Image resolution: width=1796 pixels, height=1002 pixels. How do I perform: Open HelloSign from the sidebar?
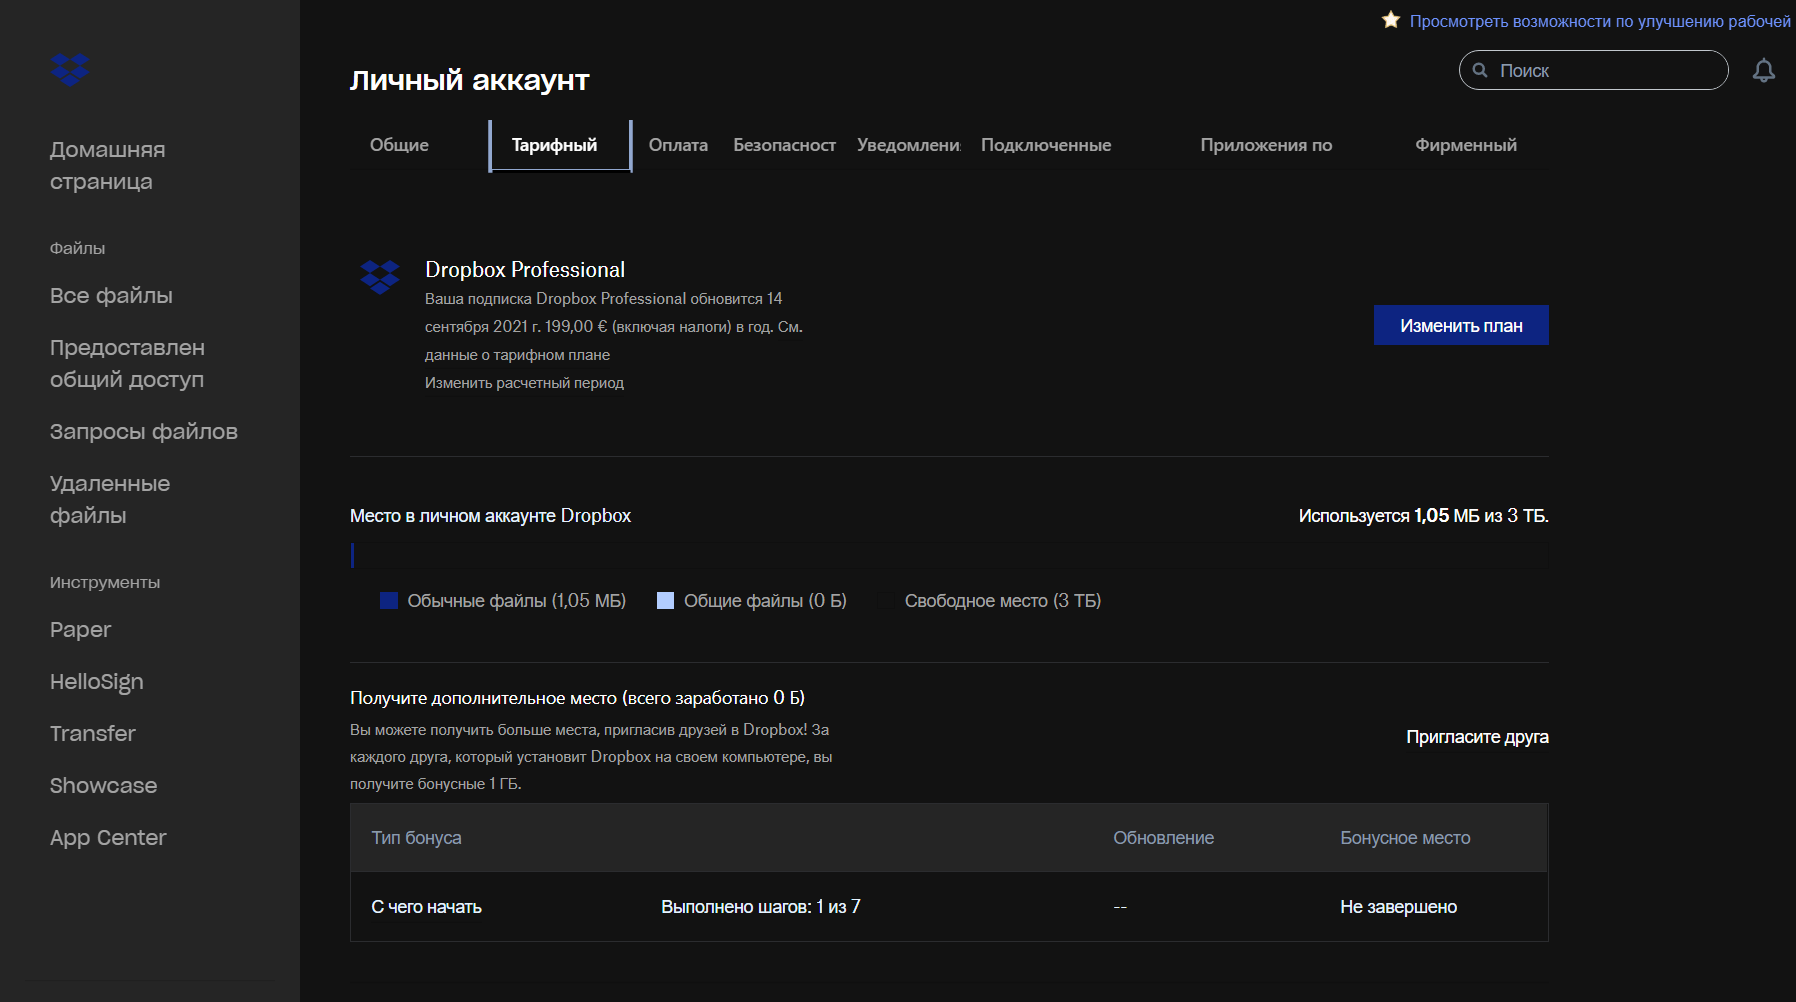[x=97, y=682]
